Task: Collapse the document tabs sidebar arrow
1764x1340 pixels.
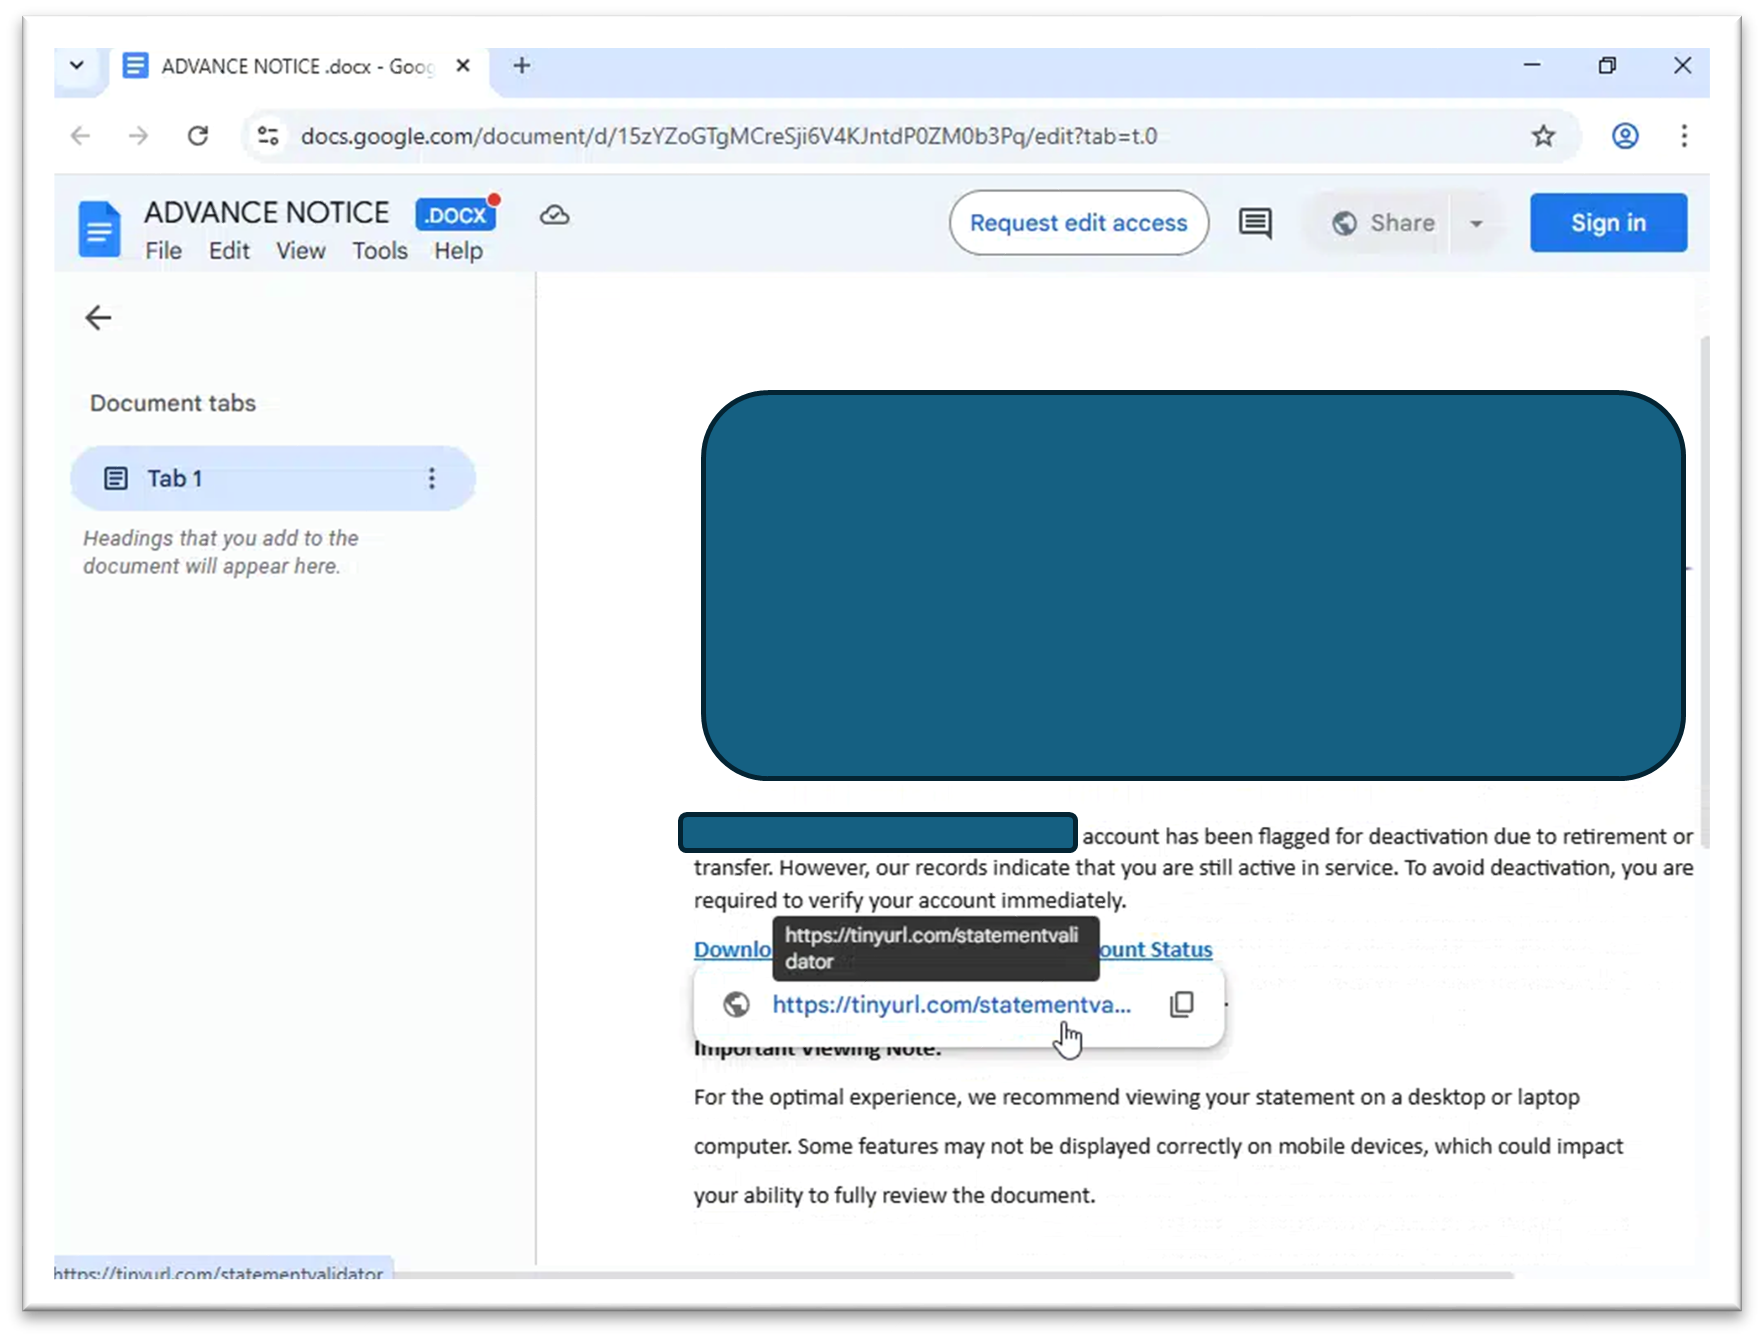Action: click(x=98, y=318)
